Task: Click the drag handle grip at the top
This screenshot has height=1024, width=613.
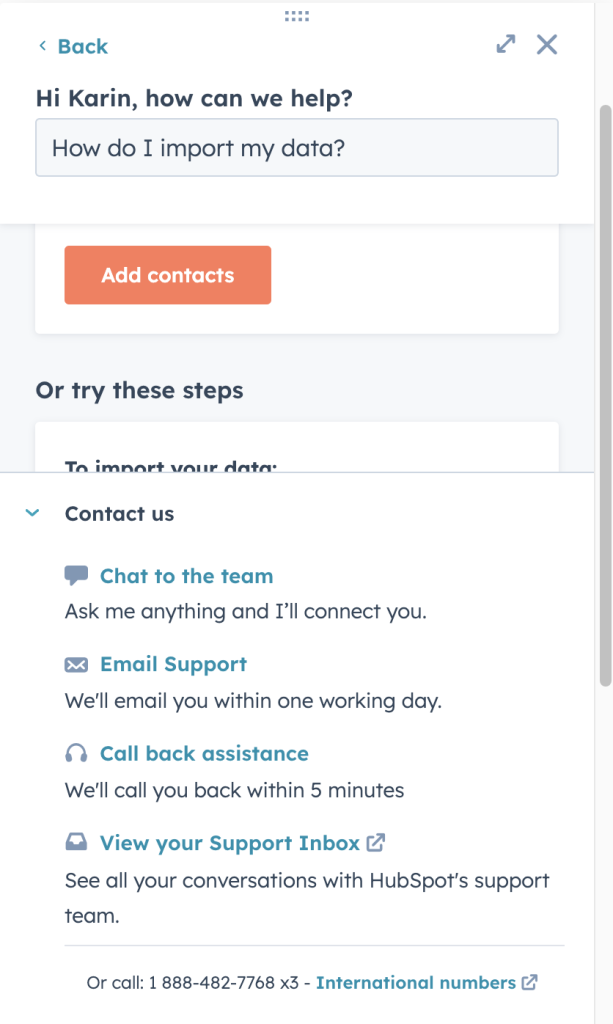Action: [297, 16]
